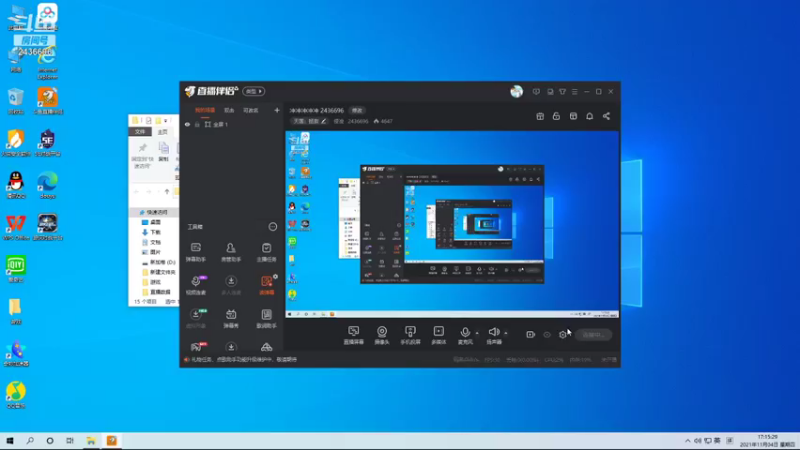This screenshot has width=800, height=450.
Task: Click the start streaming button at bottom right
Action: point(593,335)
